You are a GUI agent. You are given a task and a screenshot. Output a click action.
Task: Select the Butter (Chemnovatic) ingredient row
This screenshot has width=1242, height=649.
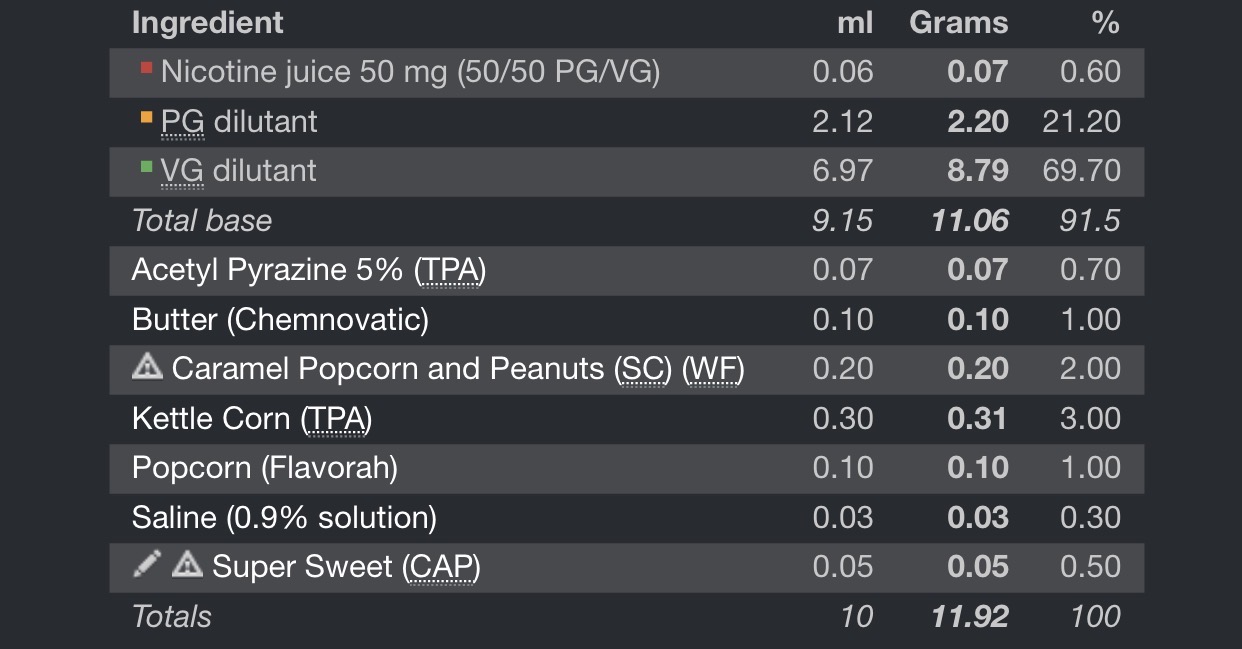(x=280, y=320)
